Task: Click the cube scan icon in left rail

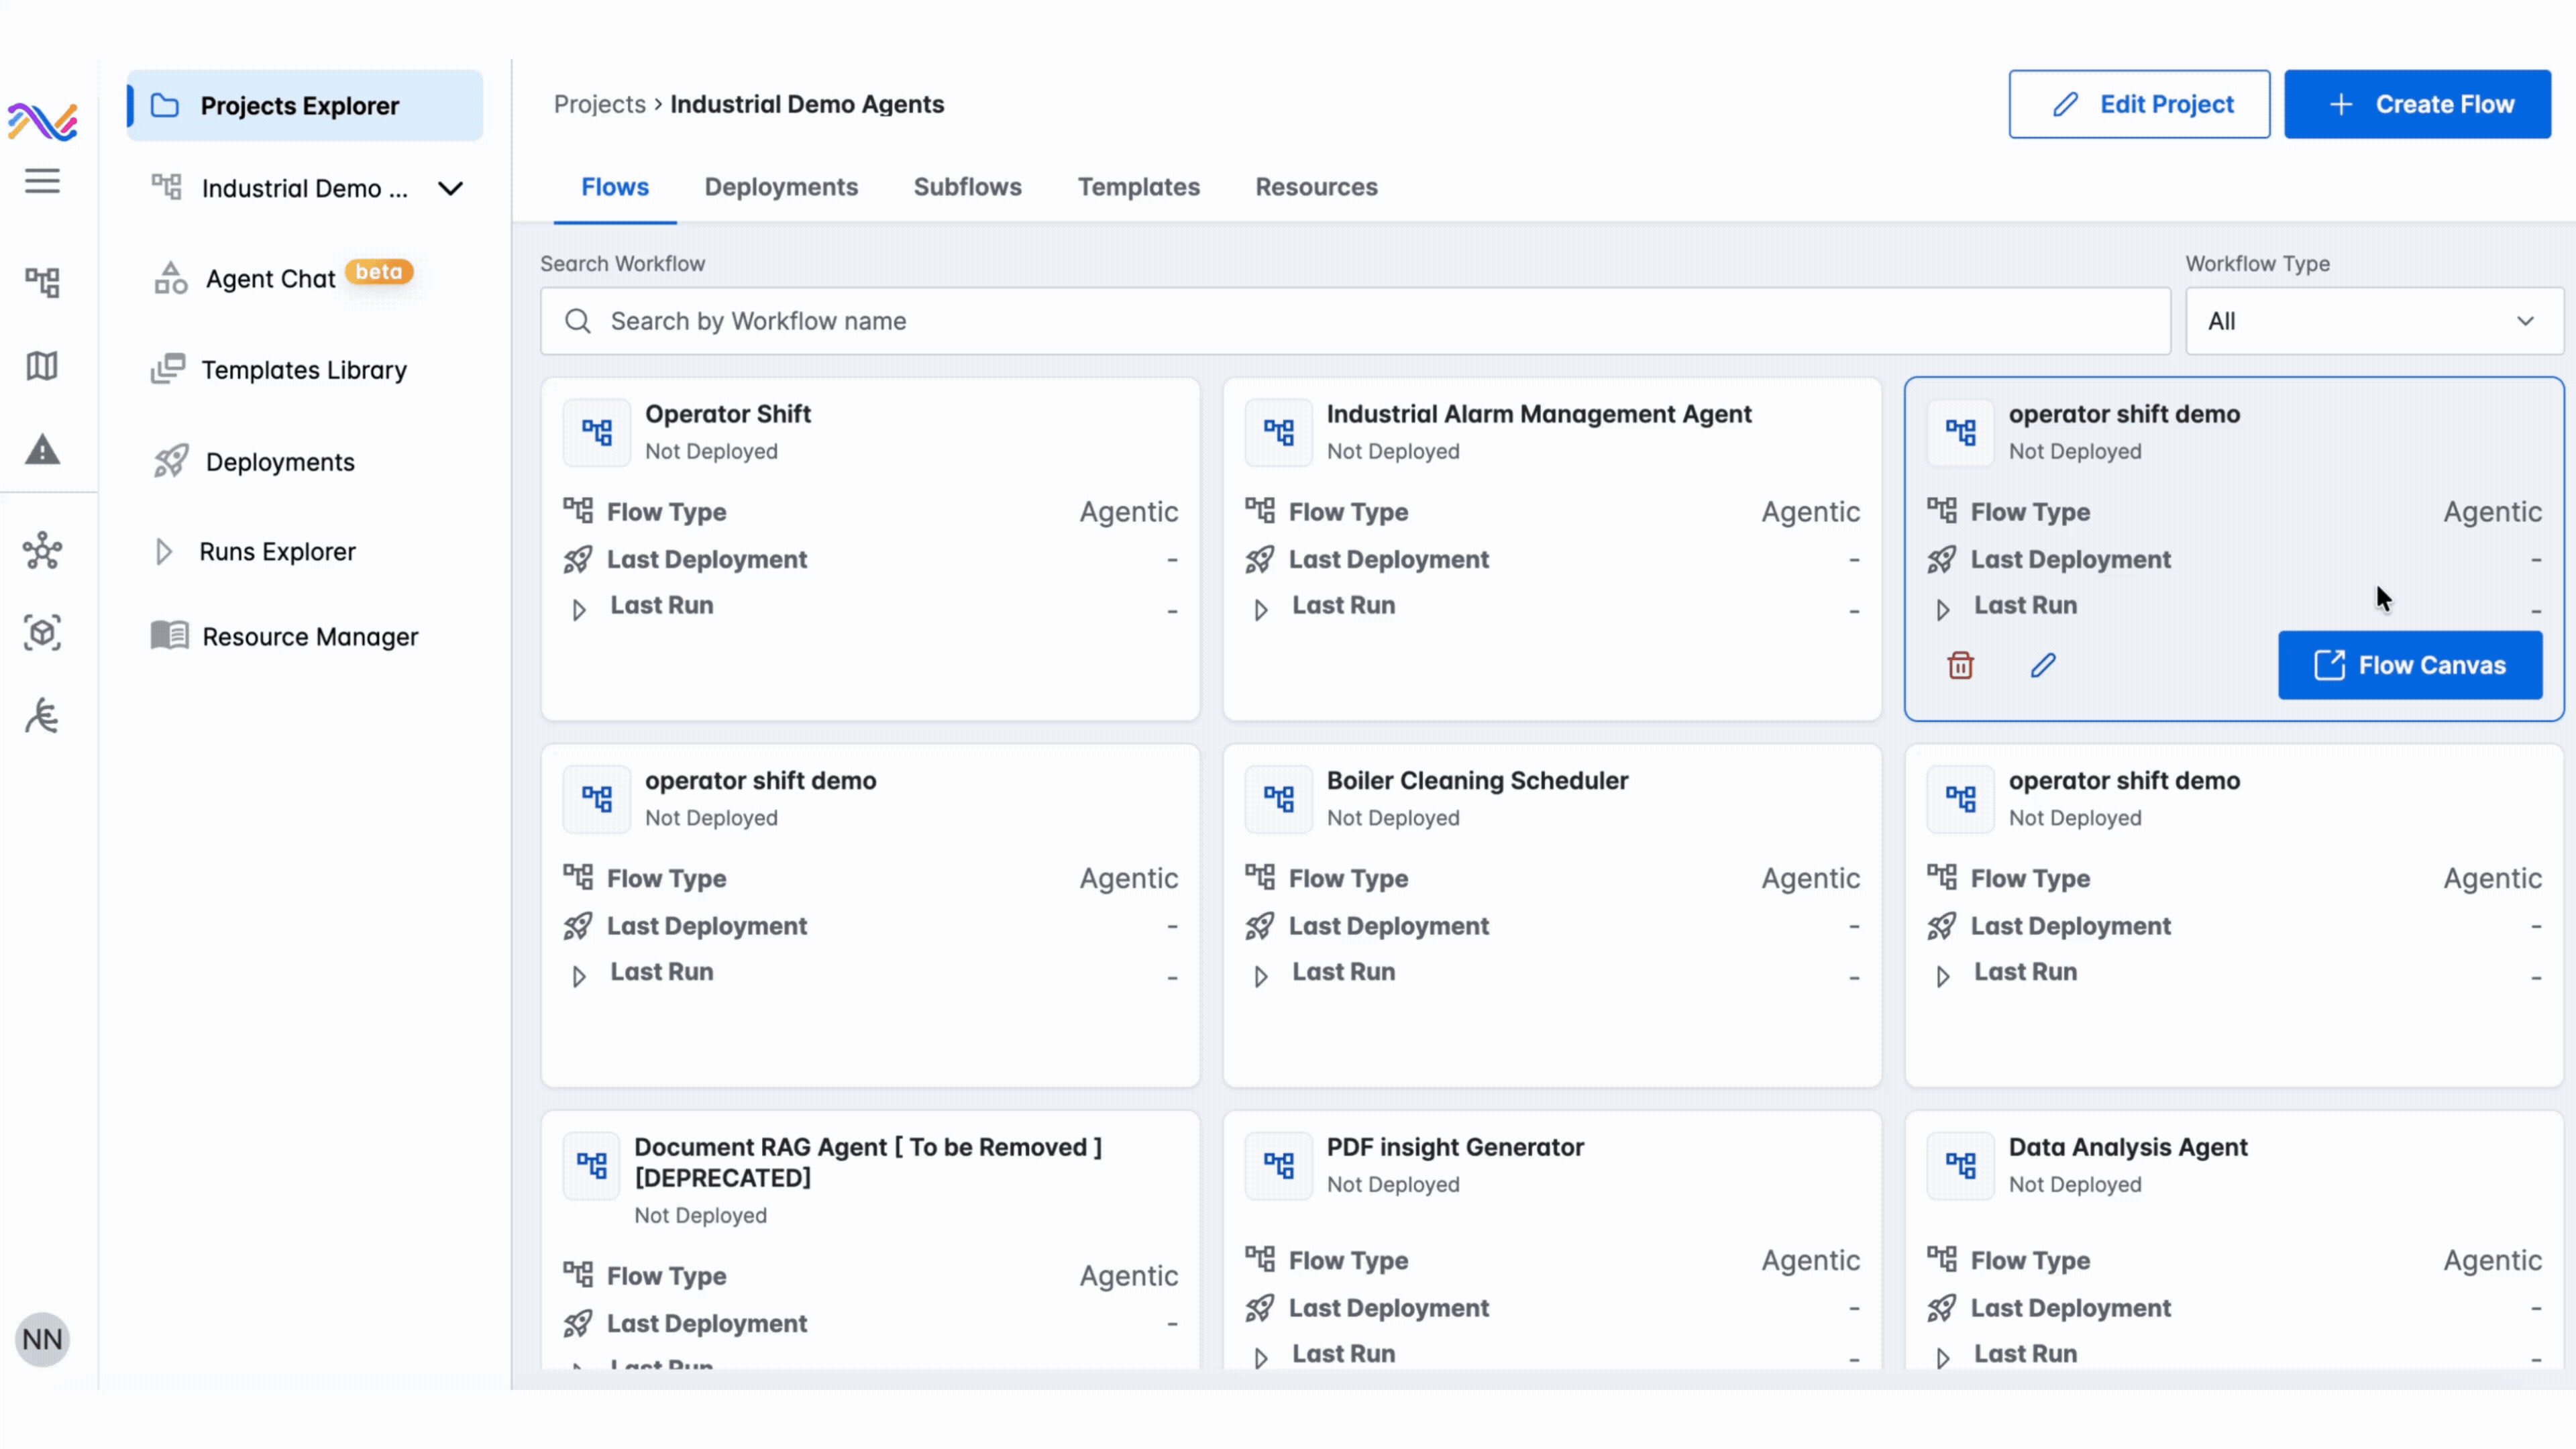Action: [42, 633]
